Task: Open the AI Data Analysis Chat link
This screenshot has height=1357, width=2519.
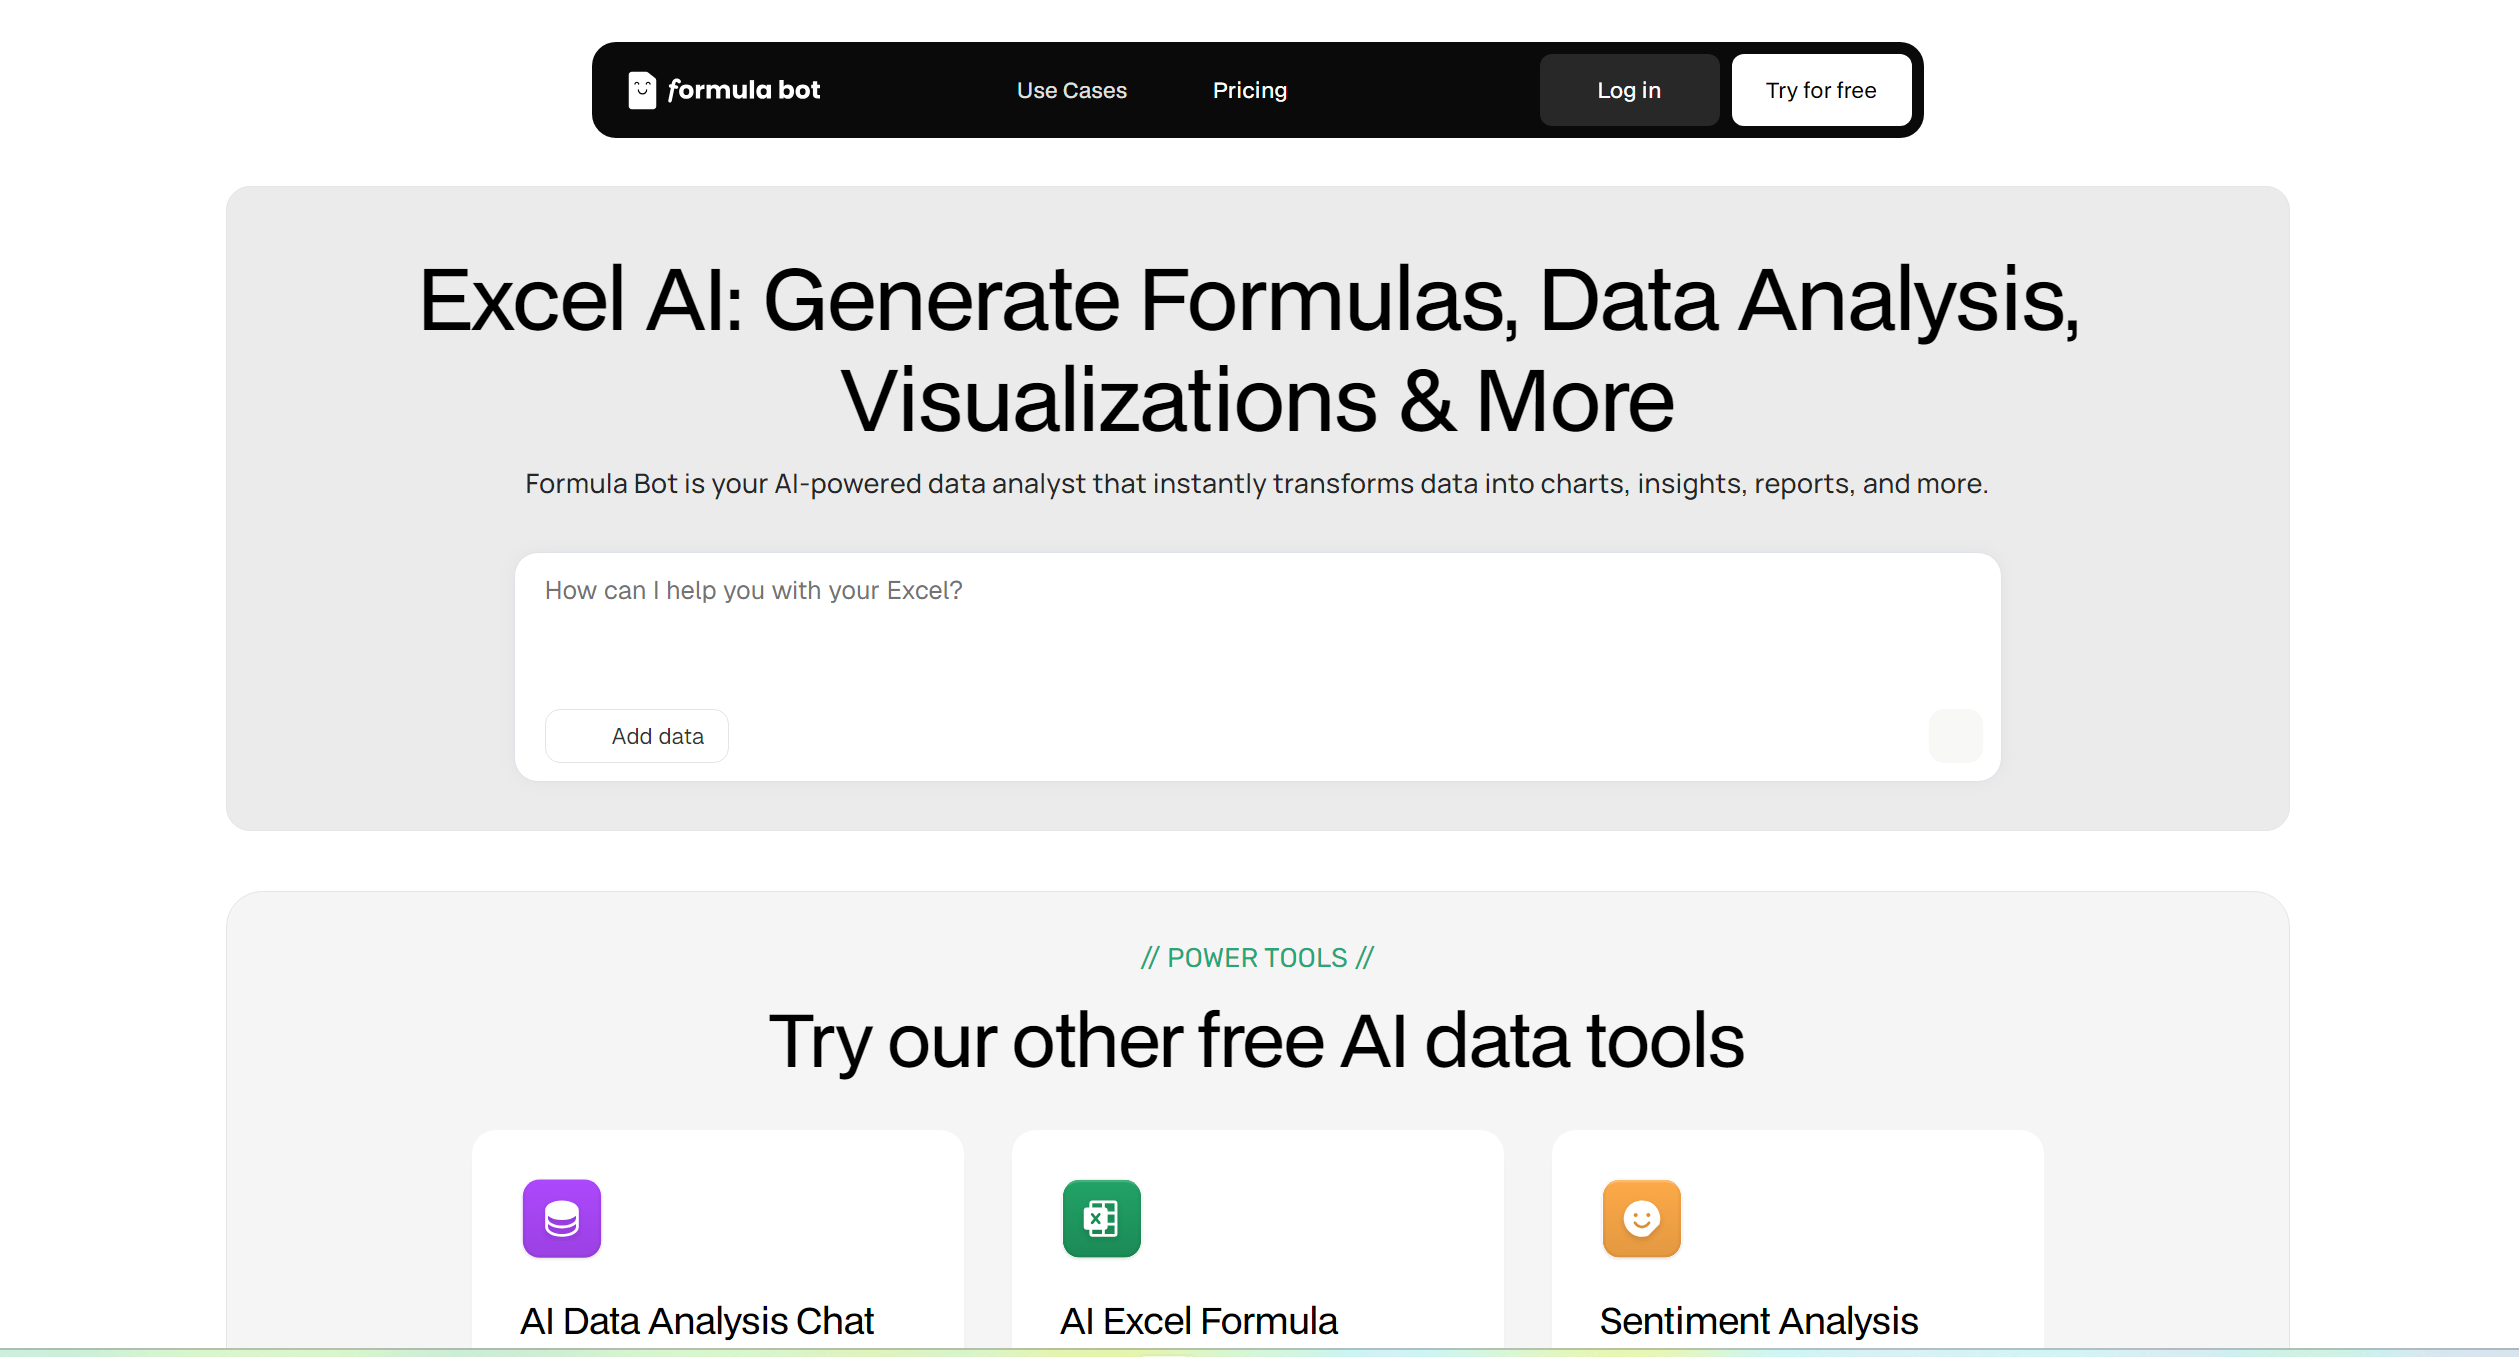Action: pyautogui.click(x=697, y=1319)
